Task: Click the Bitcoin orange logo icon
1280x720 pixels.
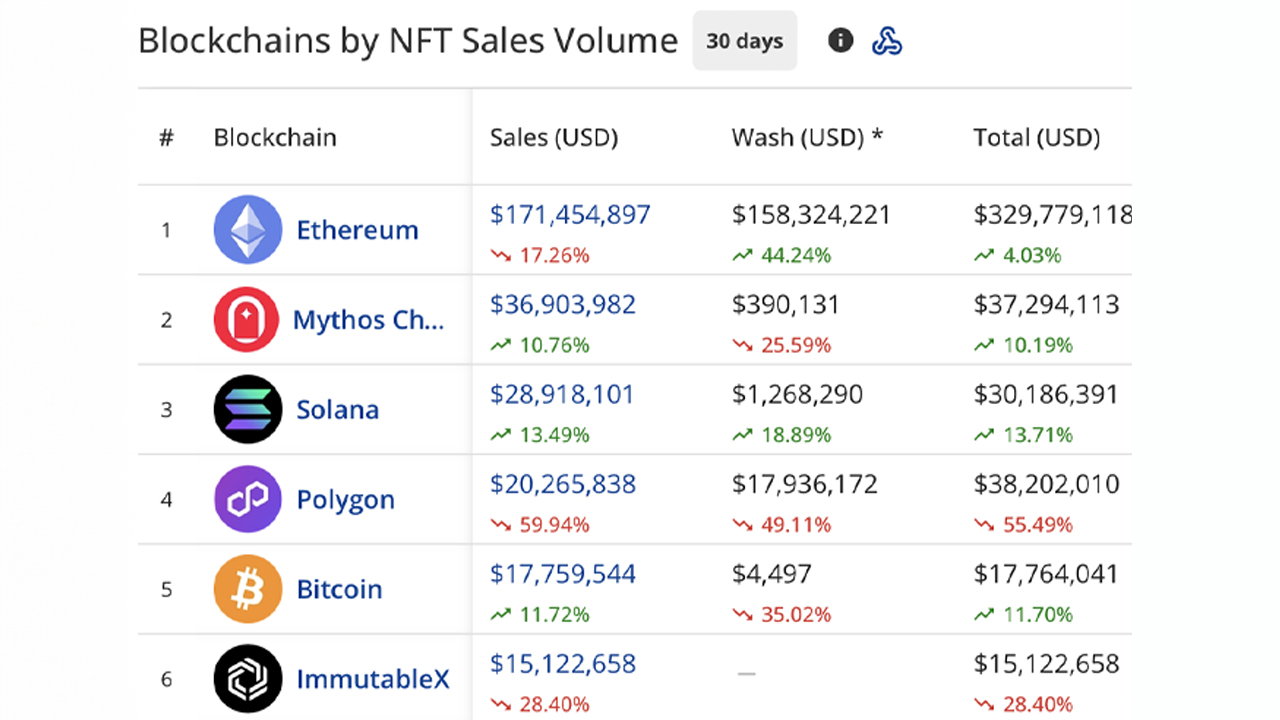Action: [247, 589]
